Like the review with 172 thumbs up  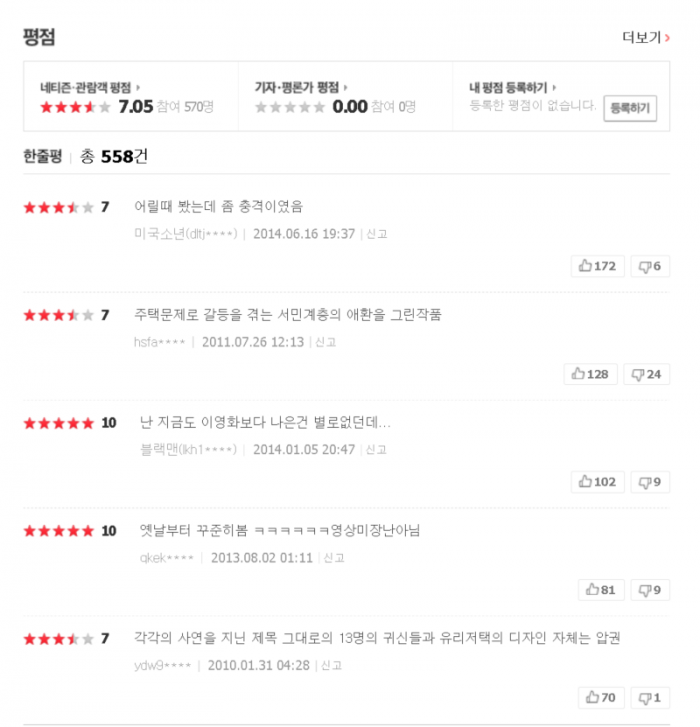(598, 266)
